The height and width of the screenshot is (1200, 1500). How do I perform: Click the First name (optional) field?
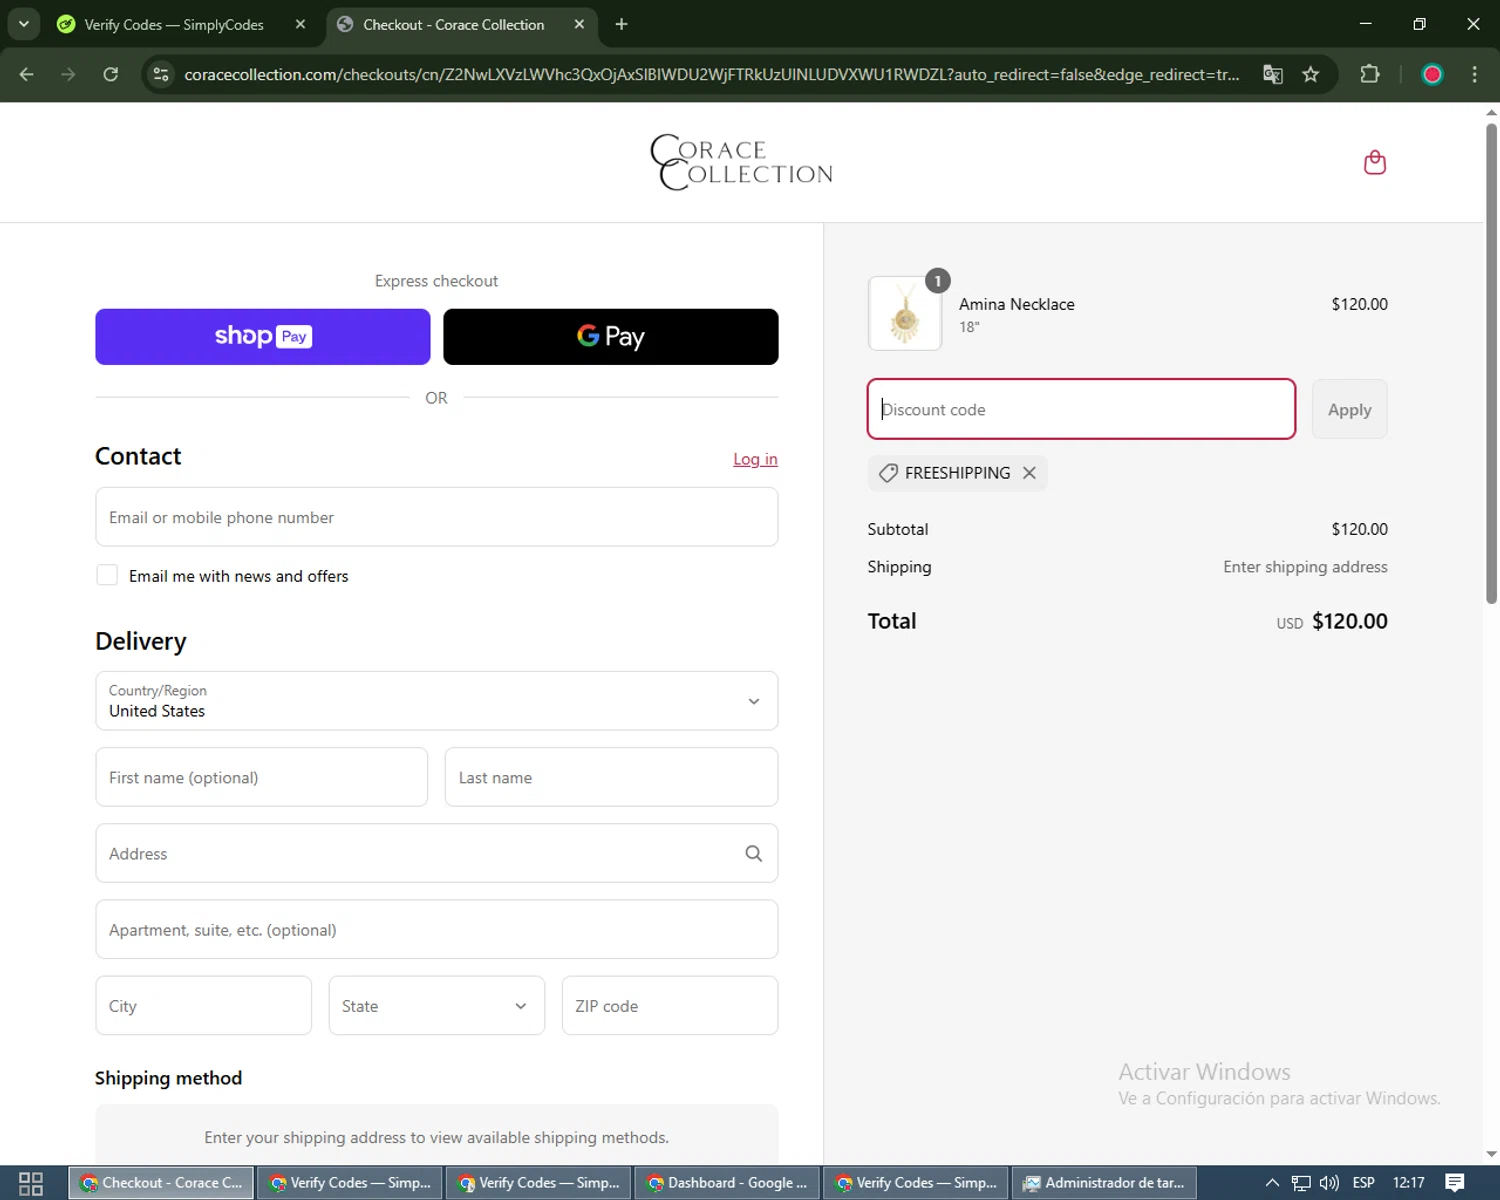(x=261, y=777)
